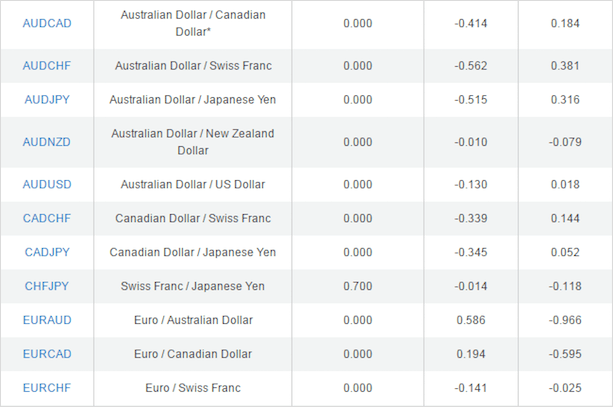Open the EURAUD symbol link
The image size is (613, 407).
pyautogui.click(x=47, y=320)
